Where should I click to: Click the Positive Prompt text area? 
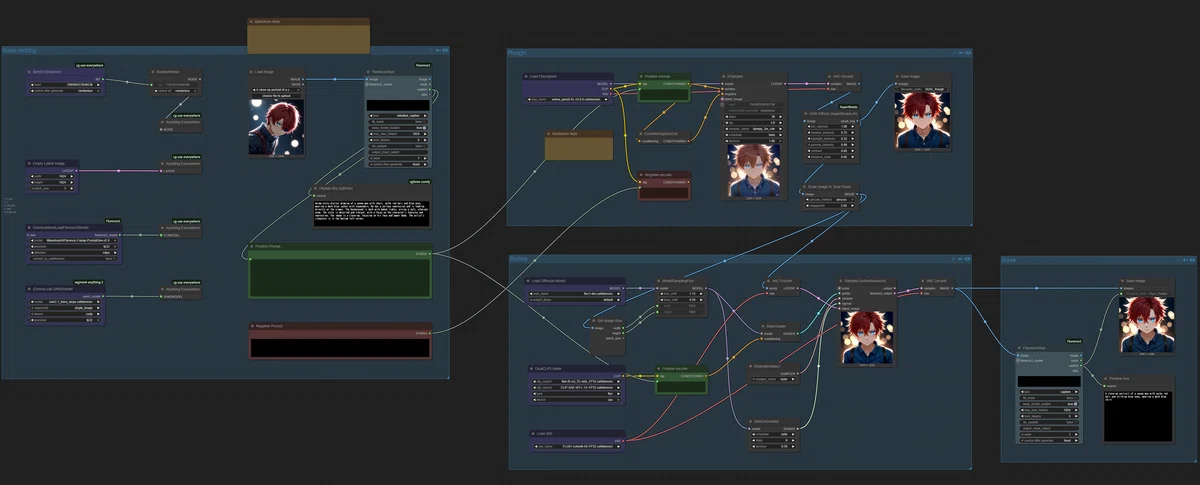click(x=340, y=277)
